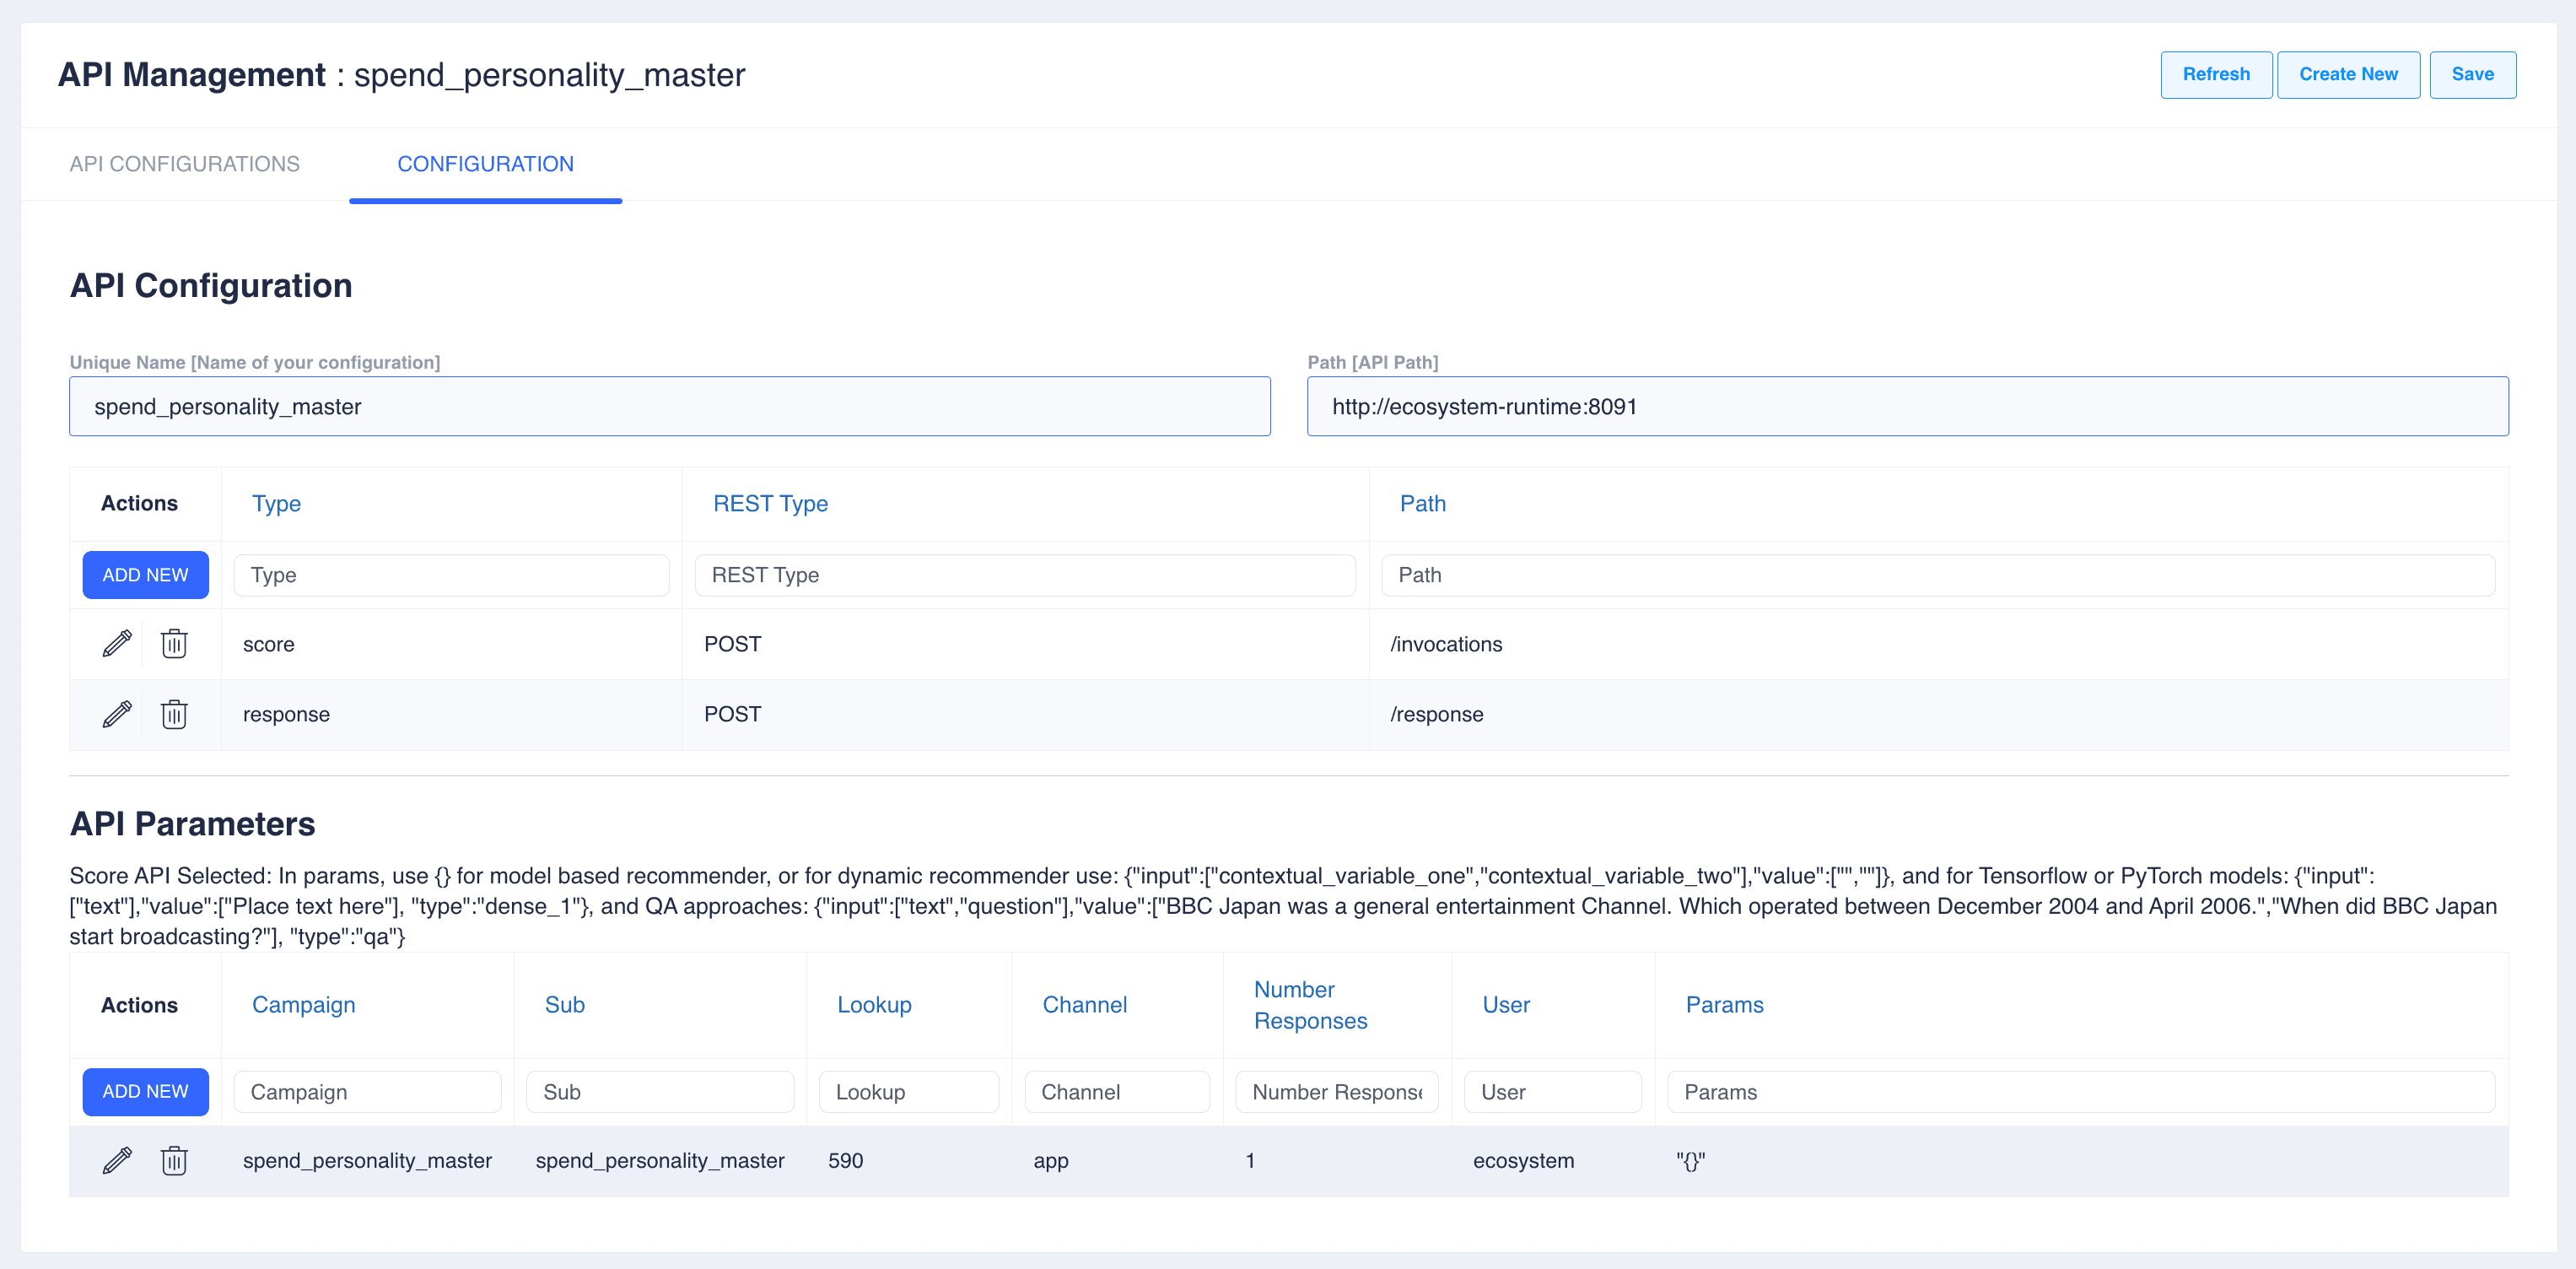2576x1269 pixels.
Task: Click the API Path input field
Action: 1906,406
